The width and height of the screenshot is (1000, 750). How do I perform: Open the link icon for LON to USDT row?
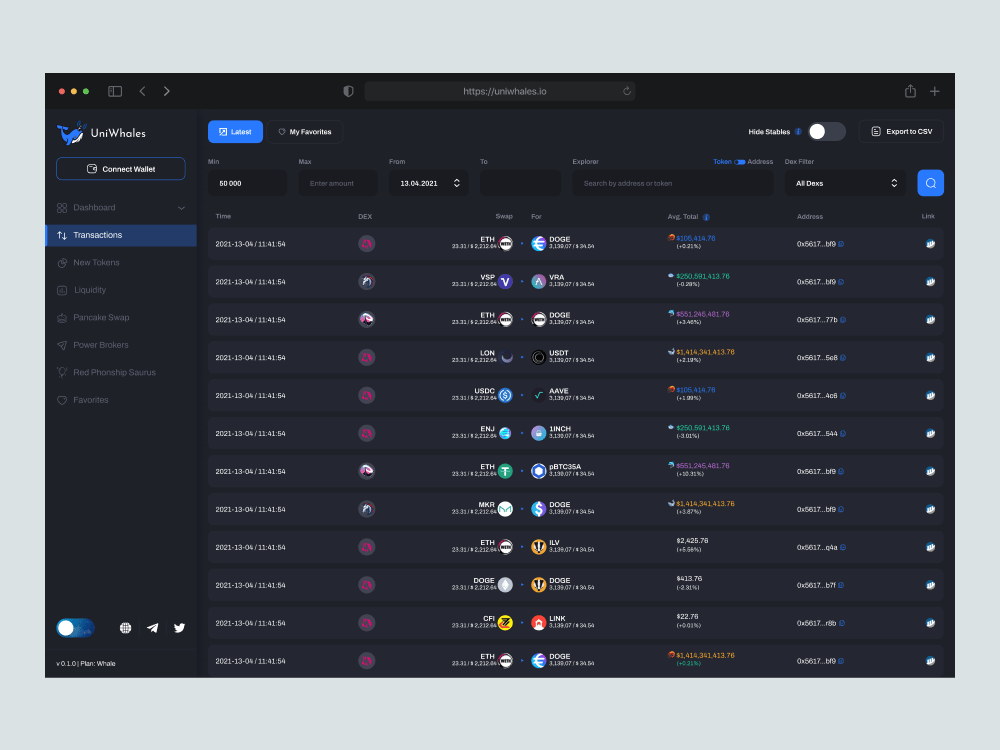tap(930, 358)
